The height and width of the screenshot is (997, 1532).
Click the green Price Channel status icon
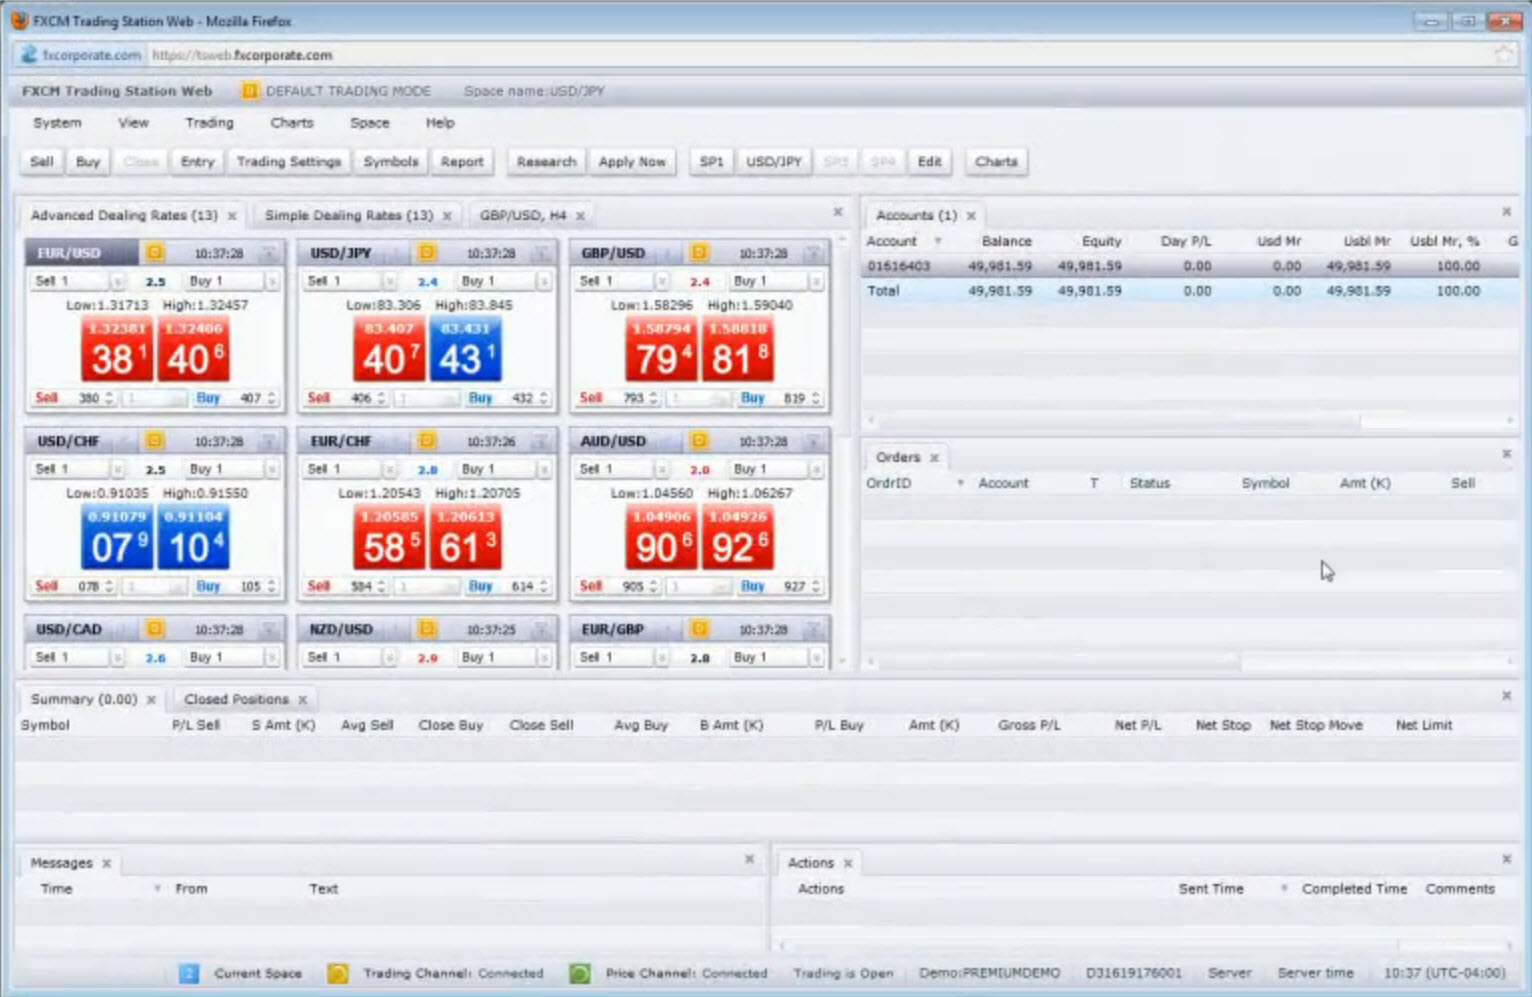point(579,973)
